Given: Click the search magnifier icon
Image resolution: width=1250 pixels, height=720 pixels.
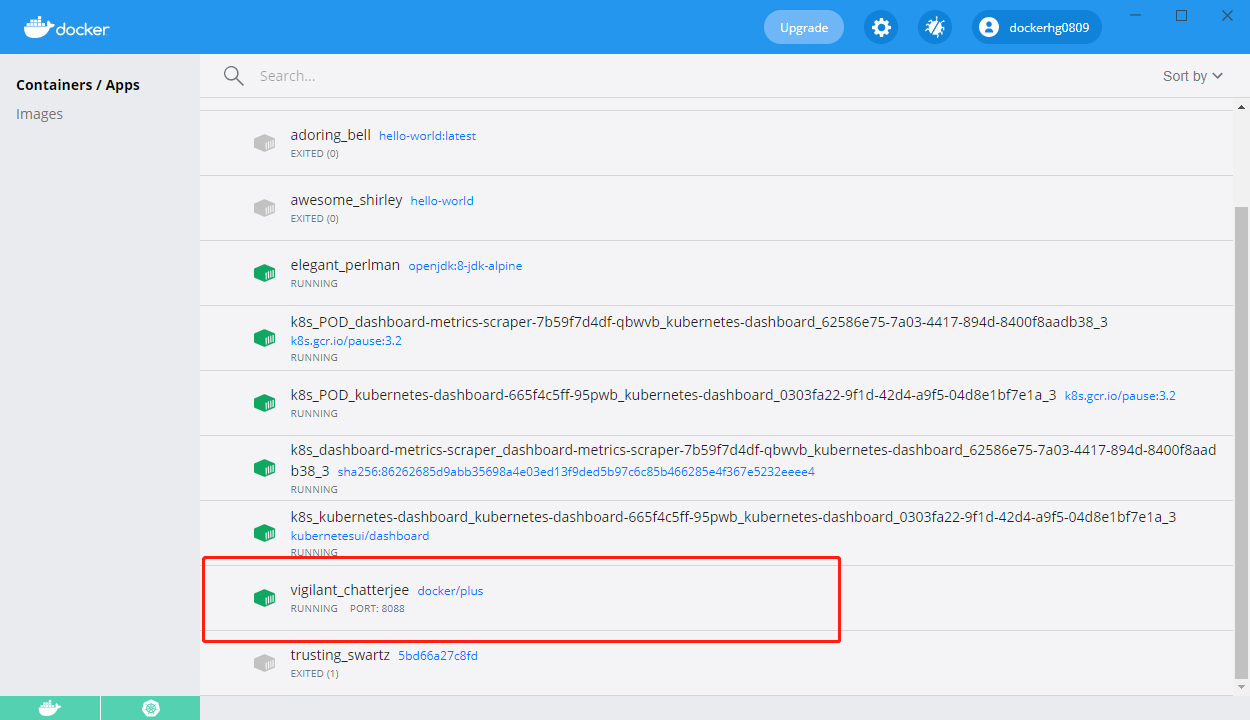Looking at the screenshot, I should point(233,75).
